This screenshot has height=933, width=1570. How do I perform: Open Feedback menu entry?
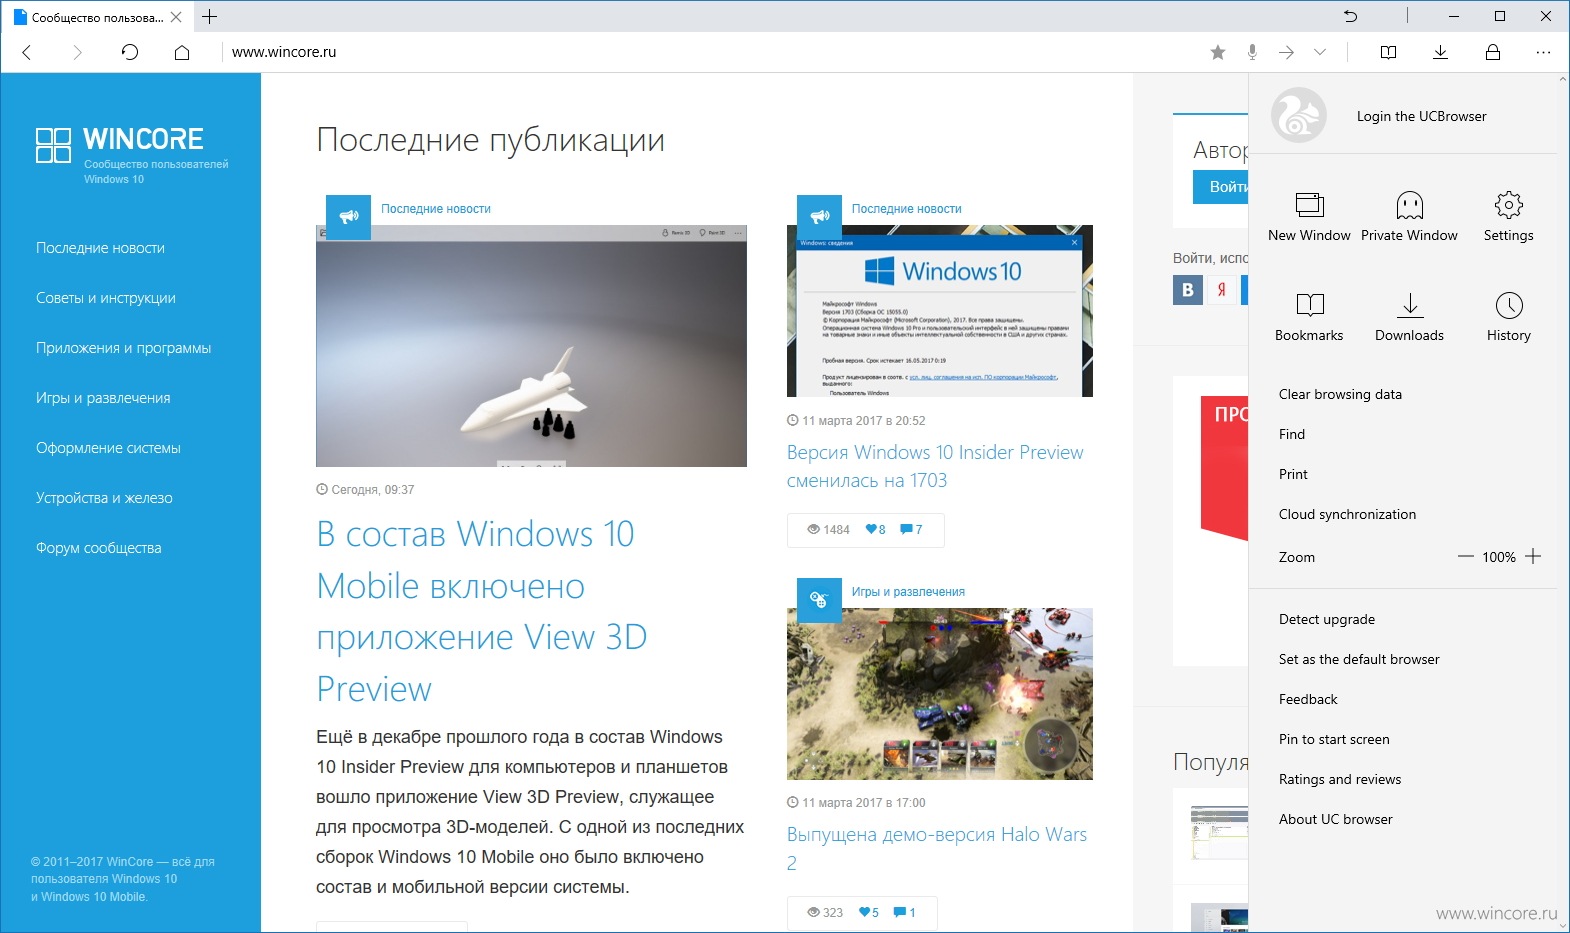[1308, 699]
